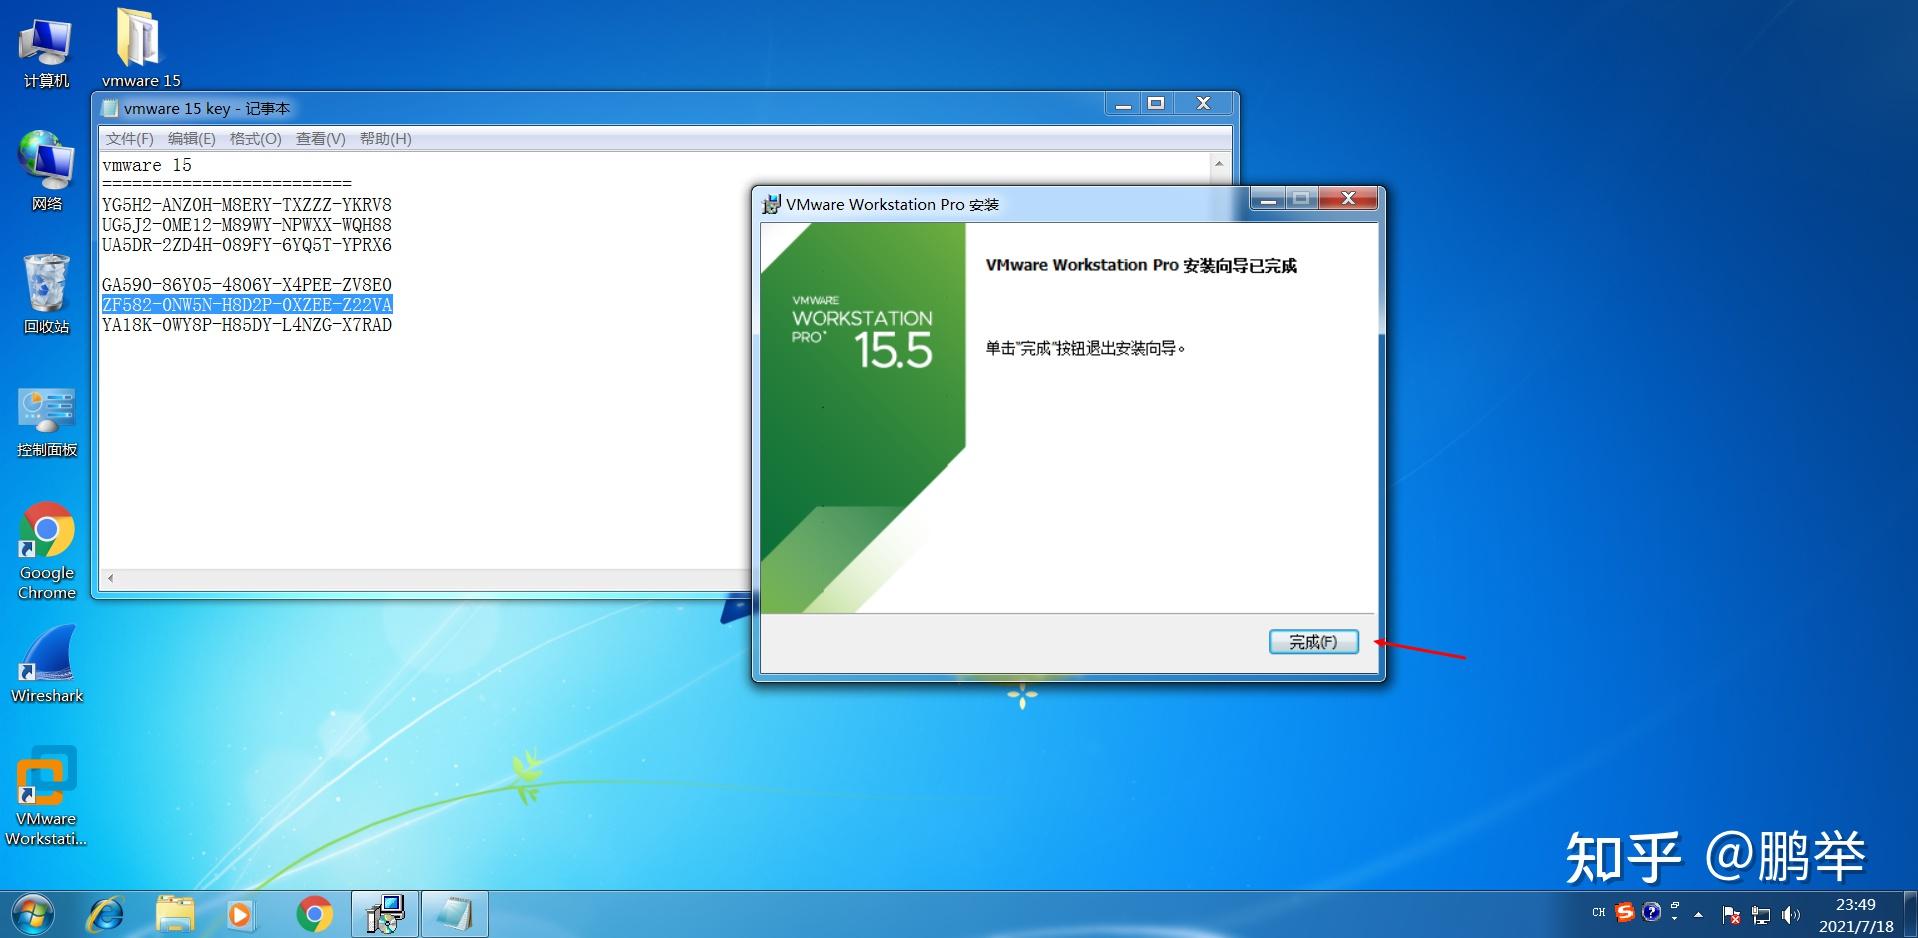Close the VMware Workstation Pro installer

[x=1348, y=198]
